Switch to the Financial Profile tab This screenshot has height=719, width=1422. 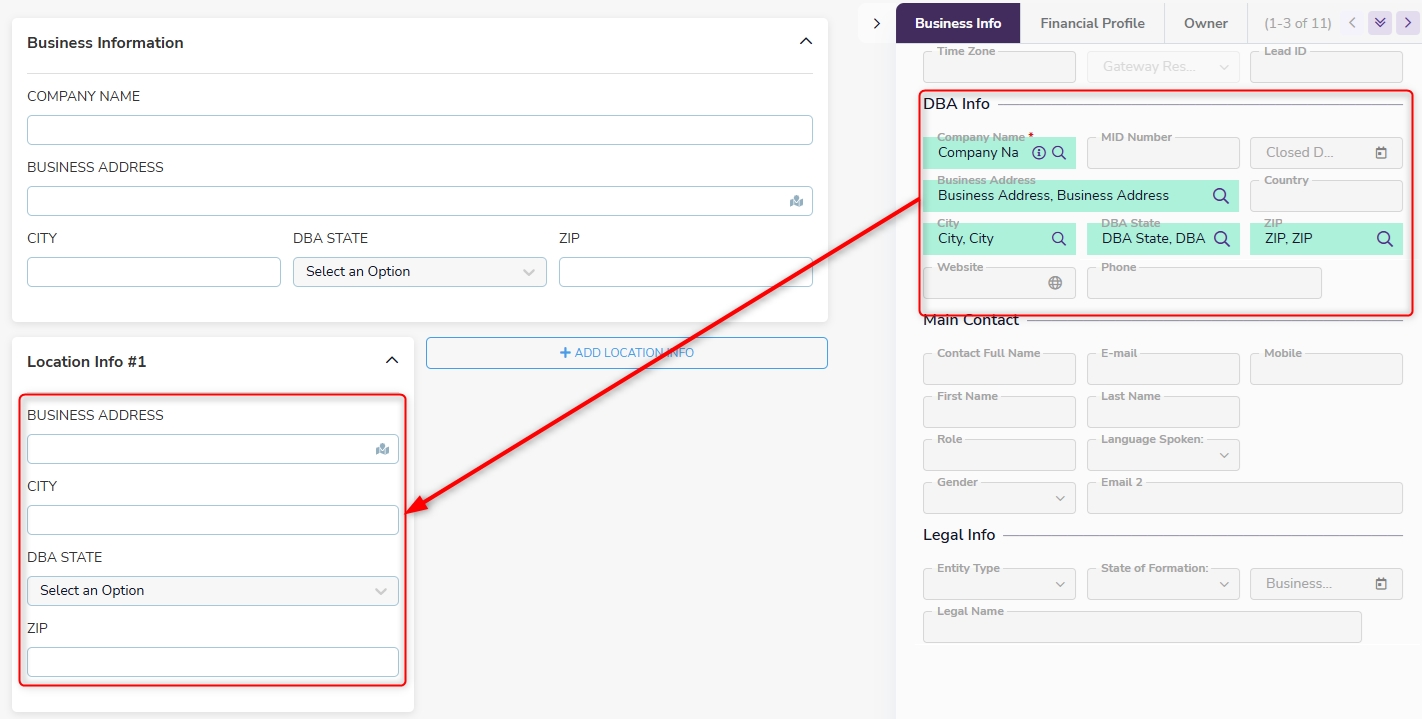(1092, 23)
